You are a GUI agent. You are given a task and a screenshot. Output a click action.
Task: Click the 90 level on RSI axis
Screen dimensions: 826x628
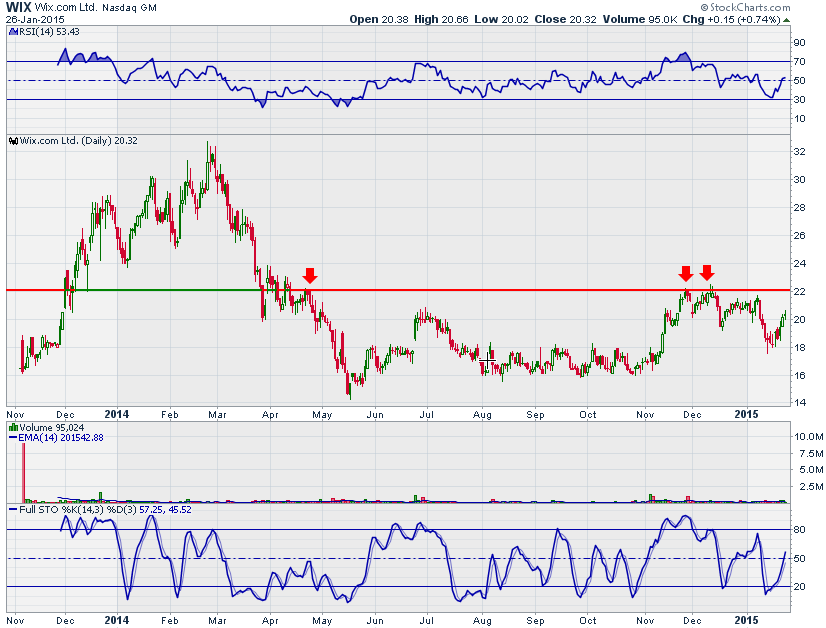[x=800, y=43]
